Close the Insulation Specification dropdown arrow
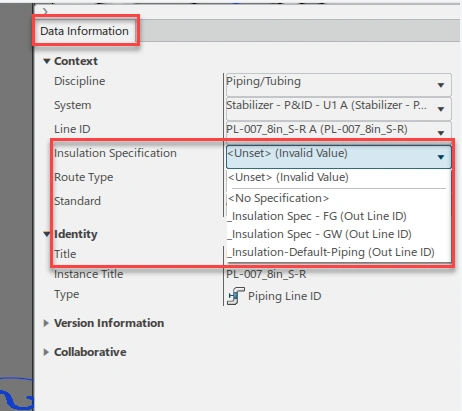This screenshot has width=462, height=411. click(x=441, y=157)
